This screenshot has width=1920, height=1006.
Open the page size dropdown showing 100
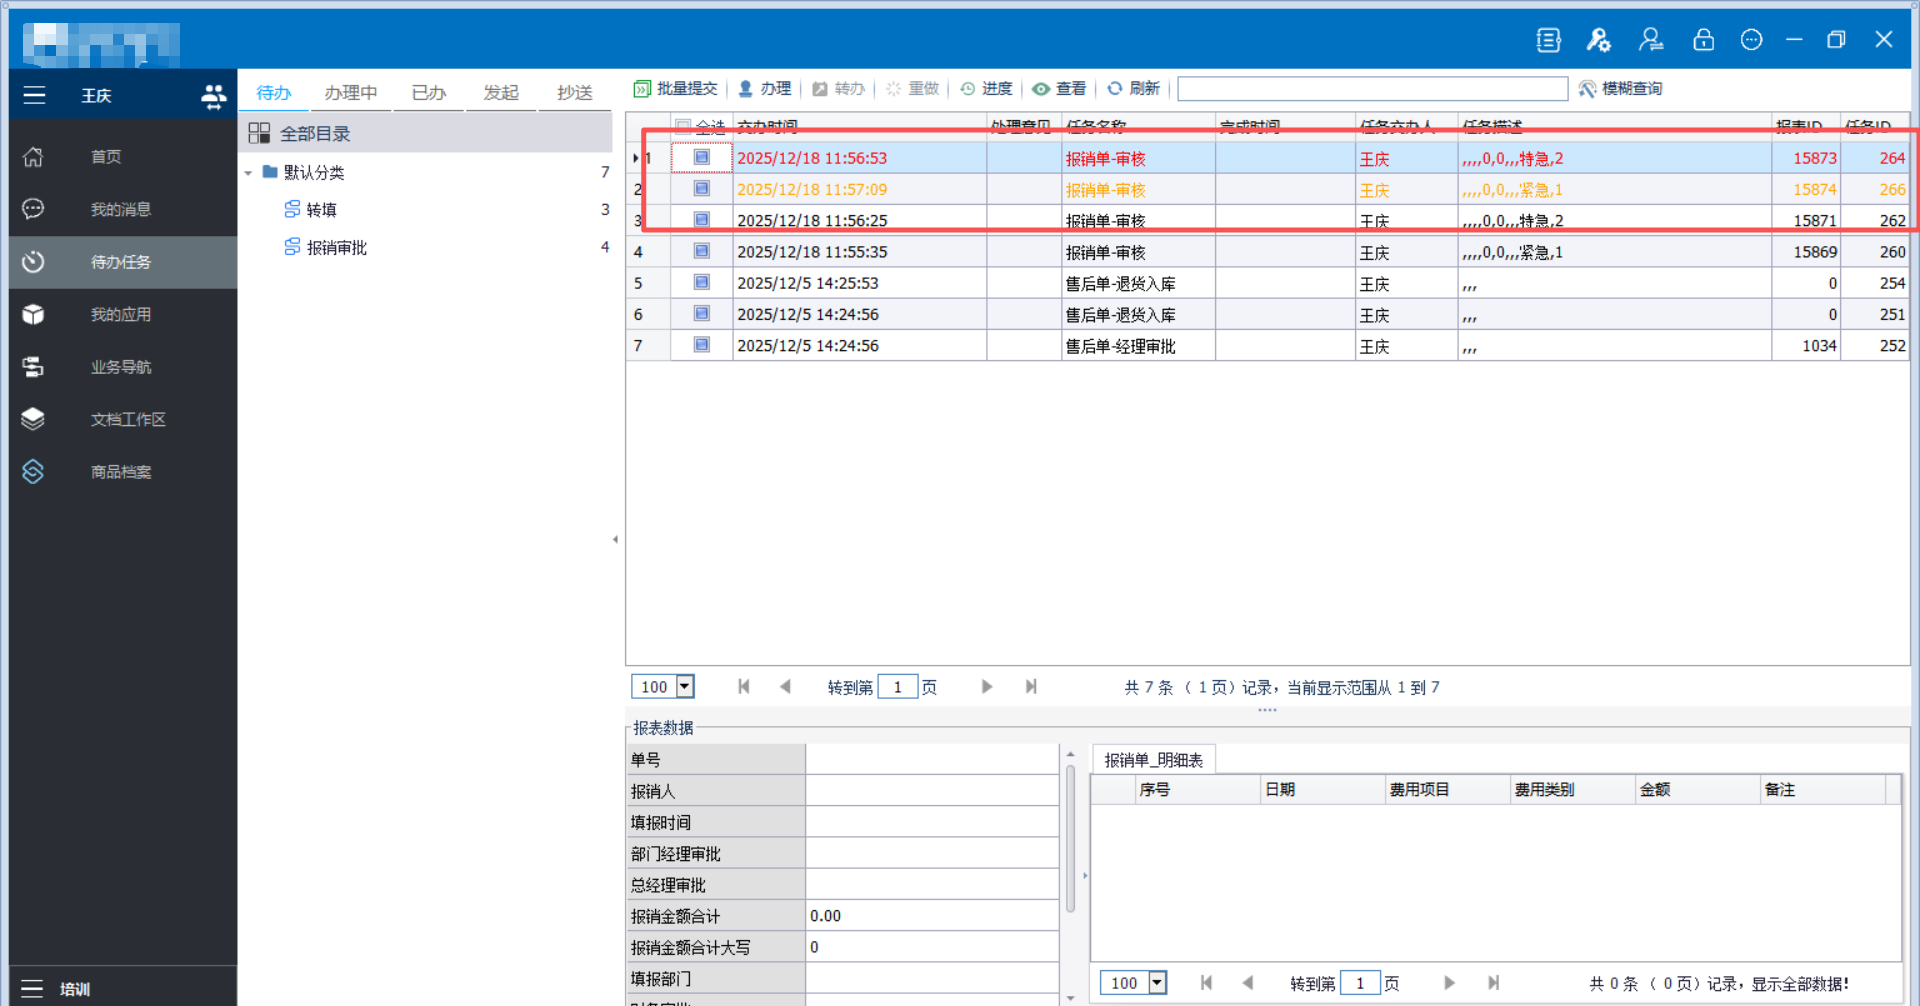pyautogui.click(x=685, y=687)
